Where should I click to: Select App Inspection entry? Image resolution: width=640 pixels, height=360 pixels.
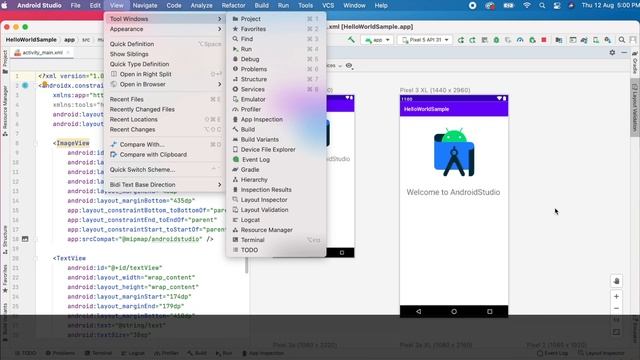tap(276, 119)
